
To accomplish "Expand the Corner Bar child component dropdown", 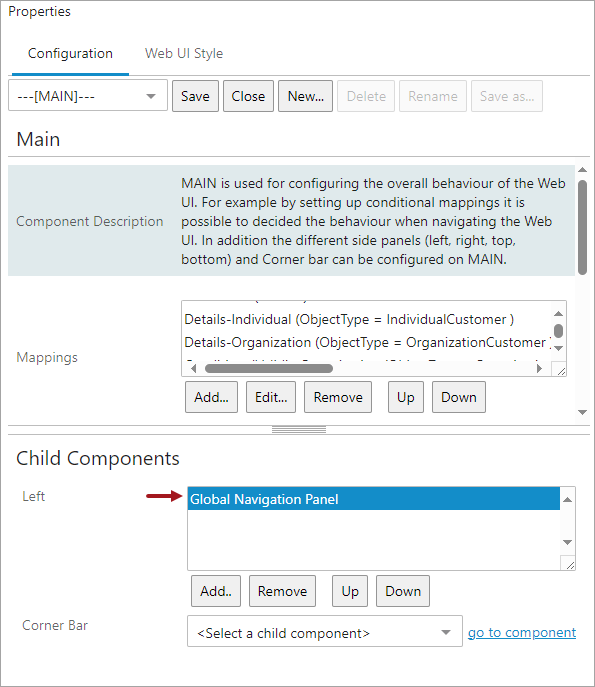I will tap(325, 631).
